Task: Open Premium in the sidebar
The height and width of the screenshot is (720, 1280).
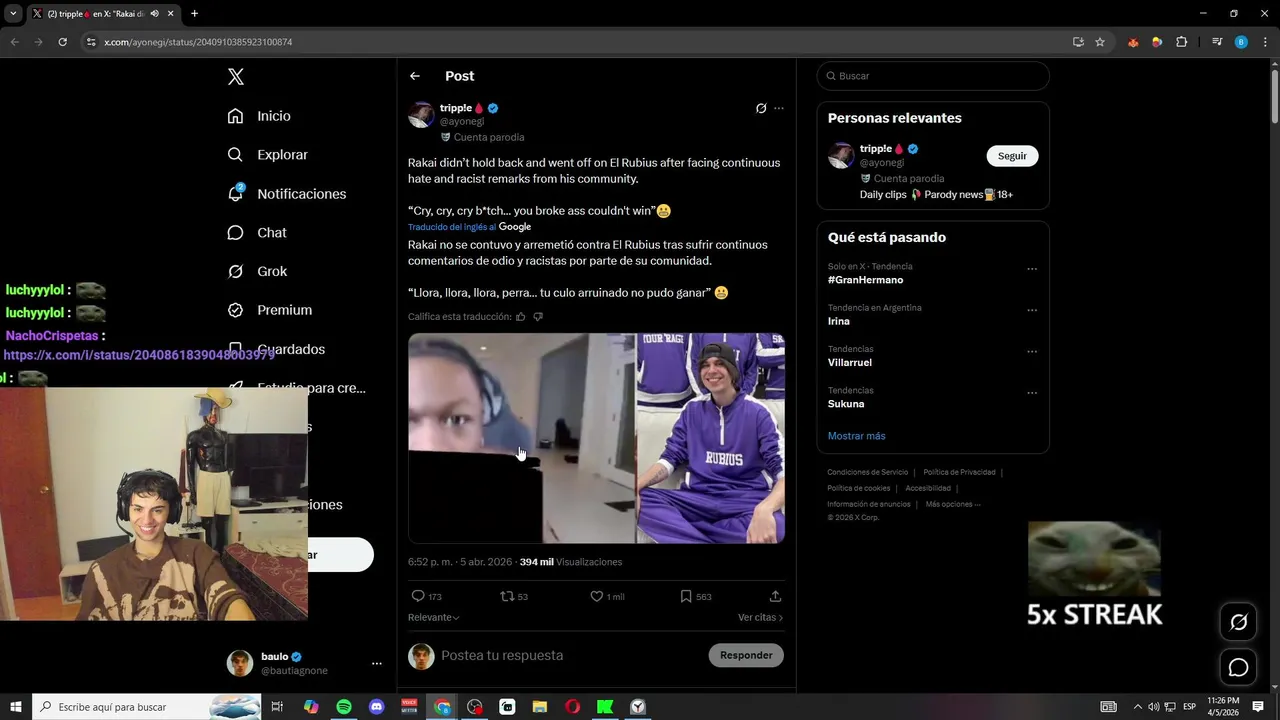Action: click(269, 310)
